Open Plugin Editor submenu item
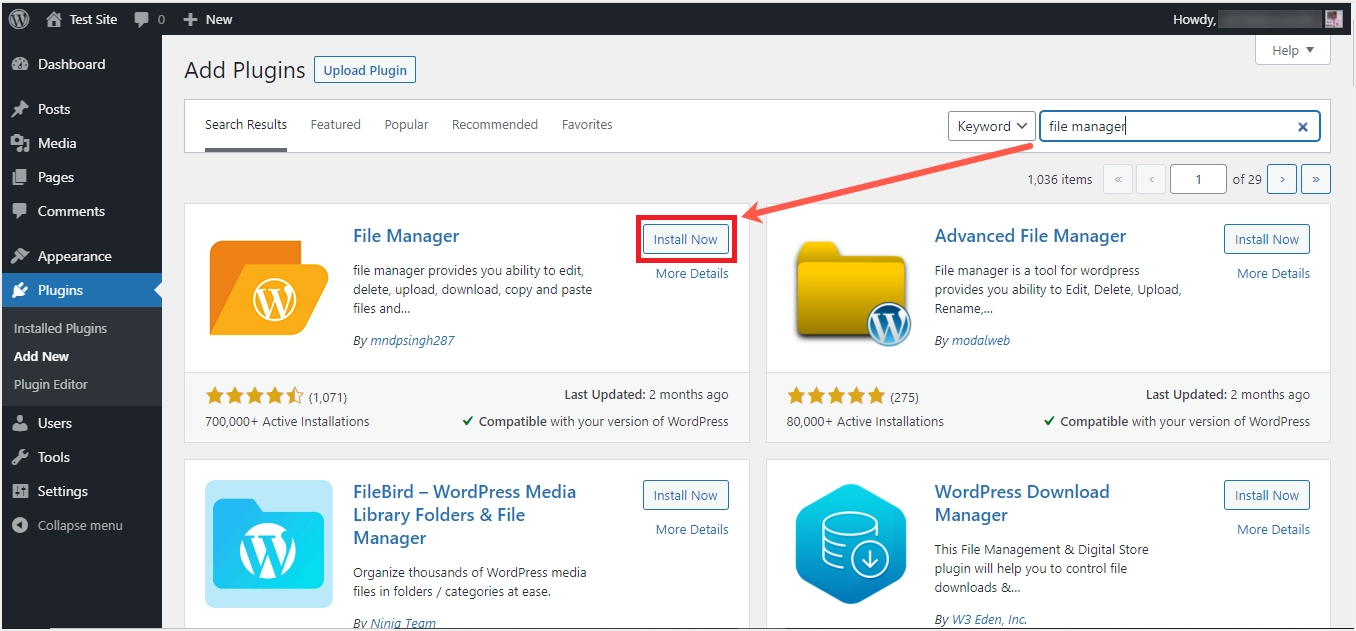The height and width of the screenshot is (631, 1356). pos(51,384)
